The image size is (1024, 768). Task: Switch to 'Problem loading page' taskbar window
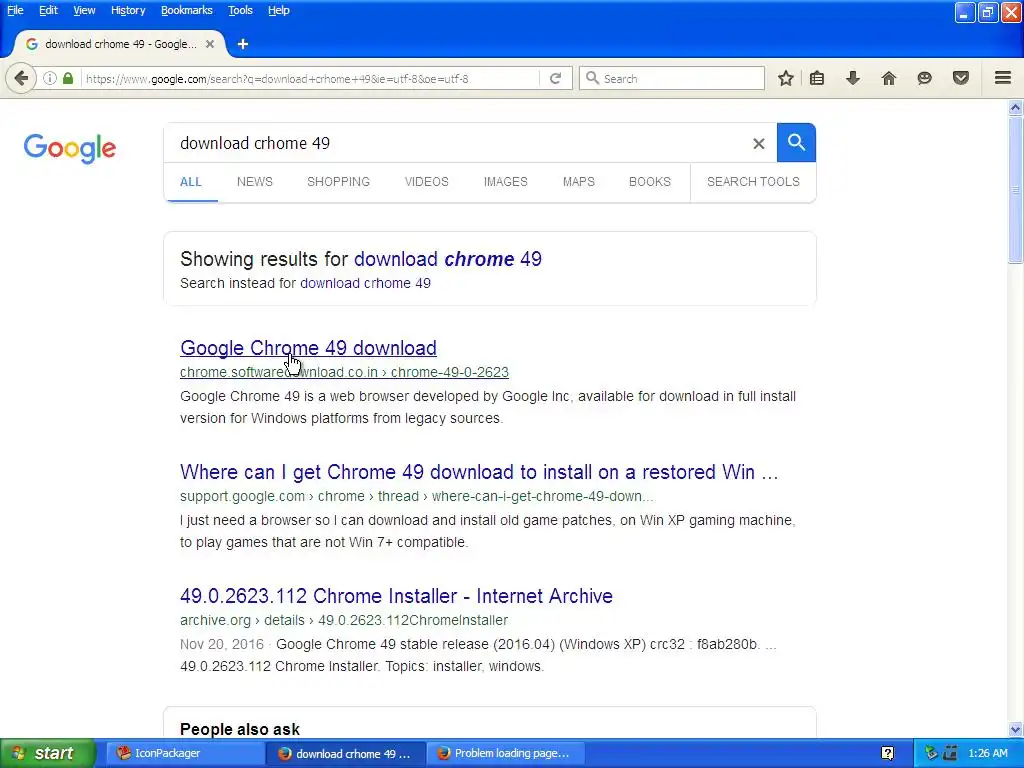(504, 754)
